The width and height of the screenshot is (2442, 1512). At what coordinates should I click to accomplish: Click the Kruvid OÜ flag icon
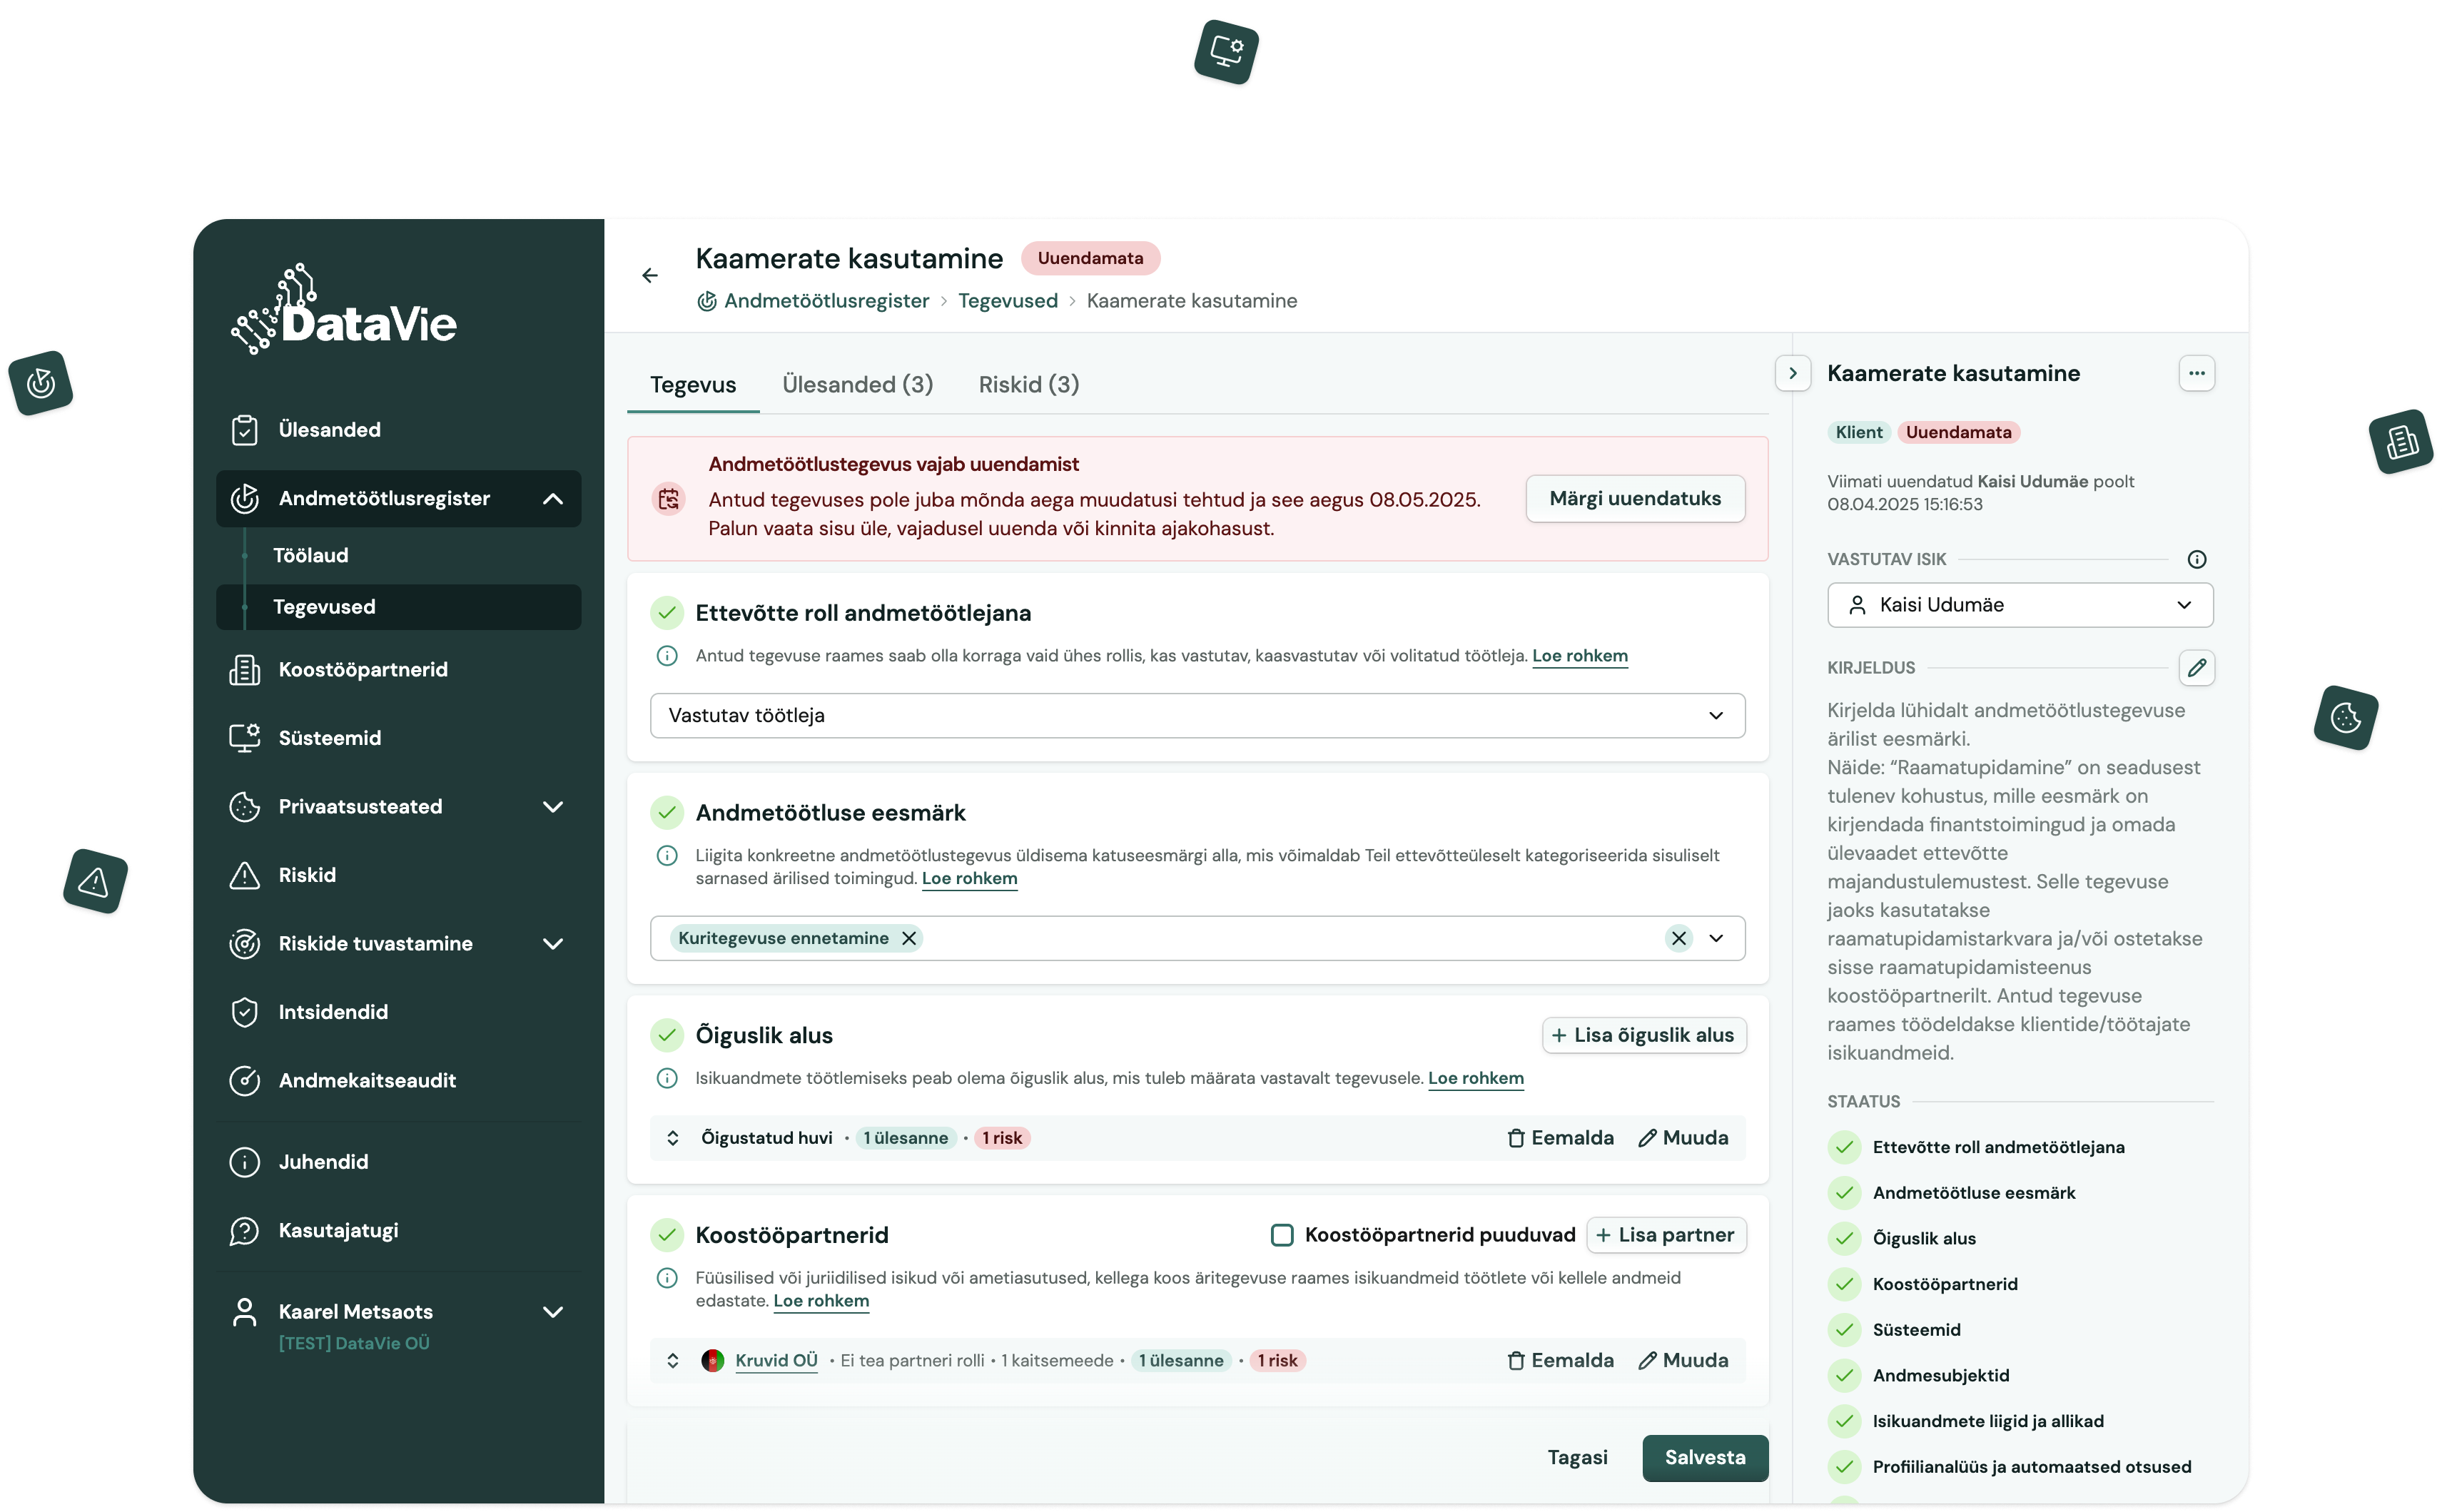coord(712,1361)
